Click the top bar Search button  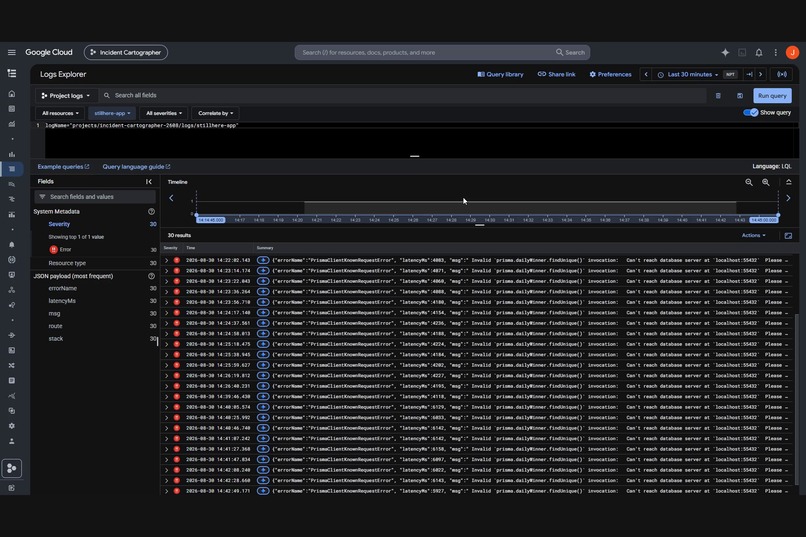coord(570,52)
